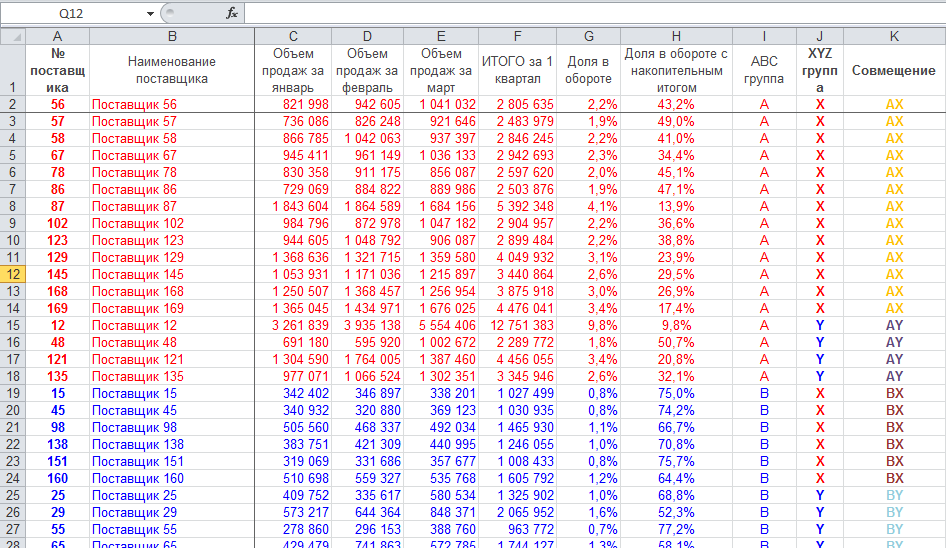This screenshot has height=548, width=946.
Task: Click cell 'Поставщик 160'
Action: [x=172, y=479]
